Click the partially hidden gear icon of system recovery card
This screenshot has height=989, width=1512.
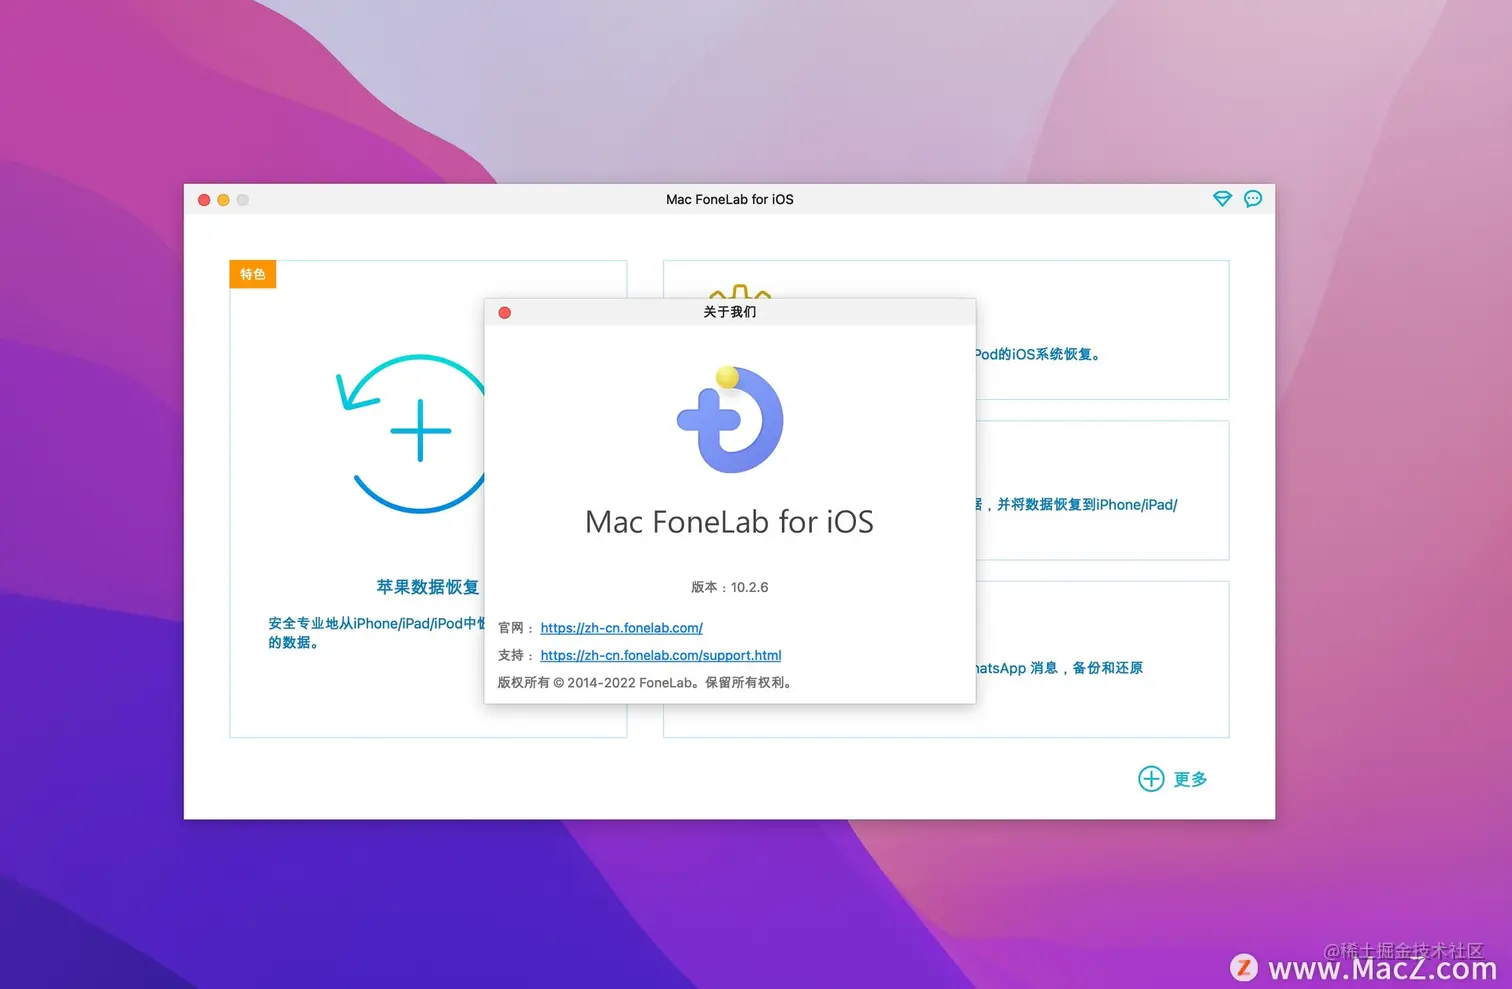pyautogui.click(x=740, y=292)
